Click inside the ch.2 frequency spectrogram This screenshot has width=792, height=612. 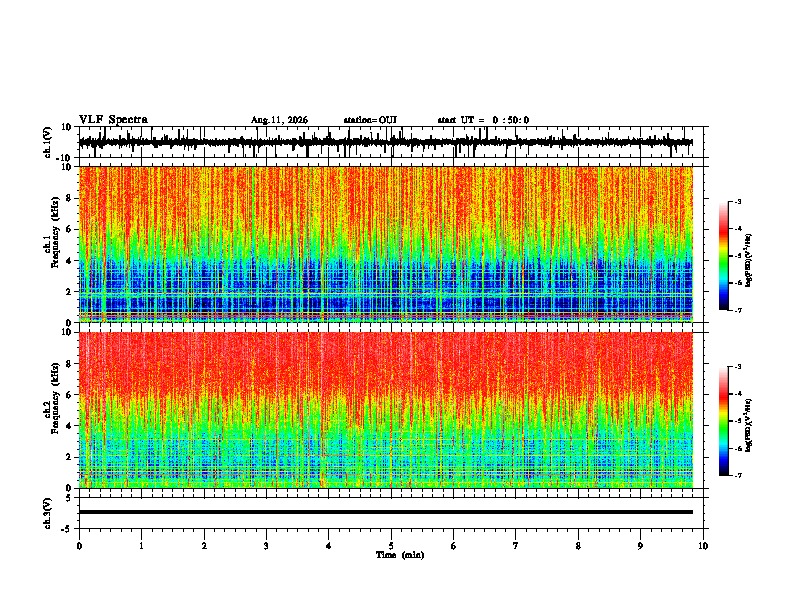[385, 410]
